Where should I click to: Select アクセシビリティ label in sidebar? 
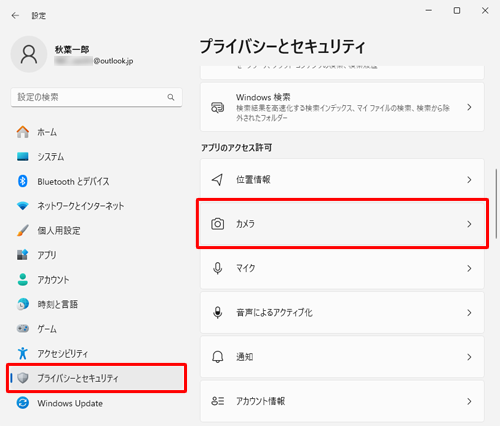click(x=63, y=353)
